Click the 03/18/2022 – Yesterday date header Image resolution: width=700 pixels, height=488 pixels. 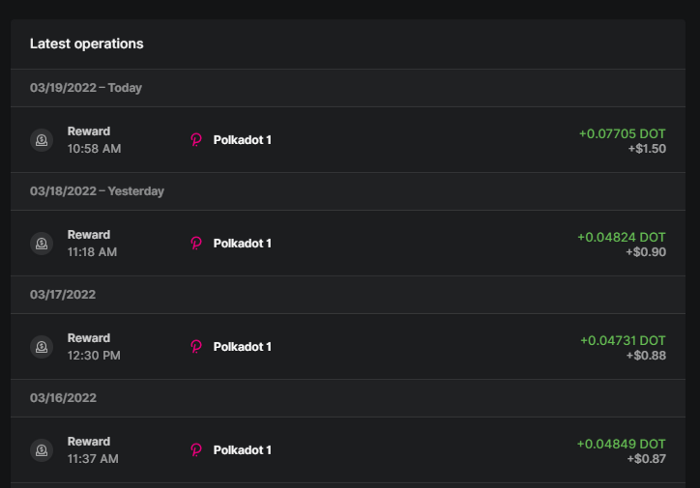click(97, 191)
